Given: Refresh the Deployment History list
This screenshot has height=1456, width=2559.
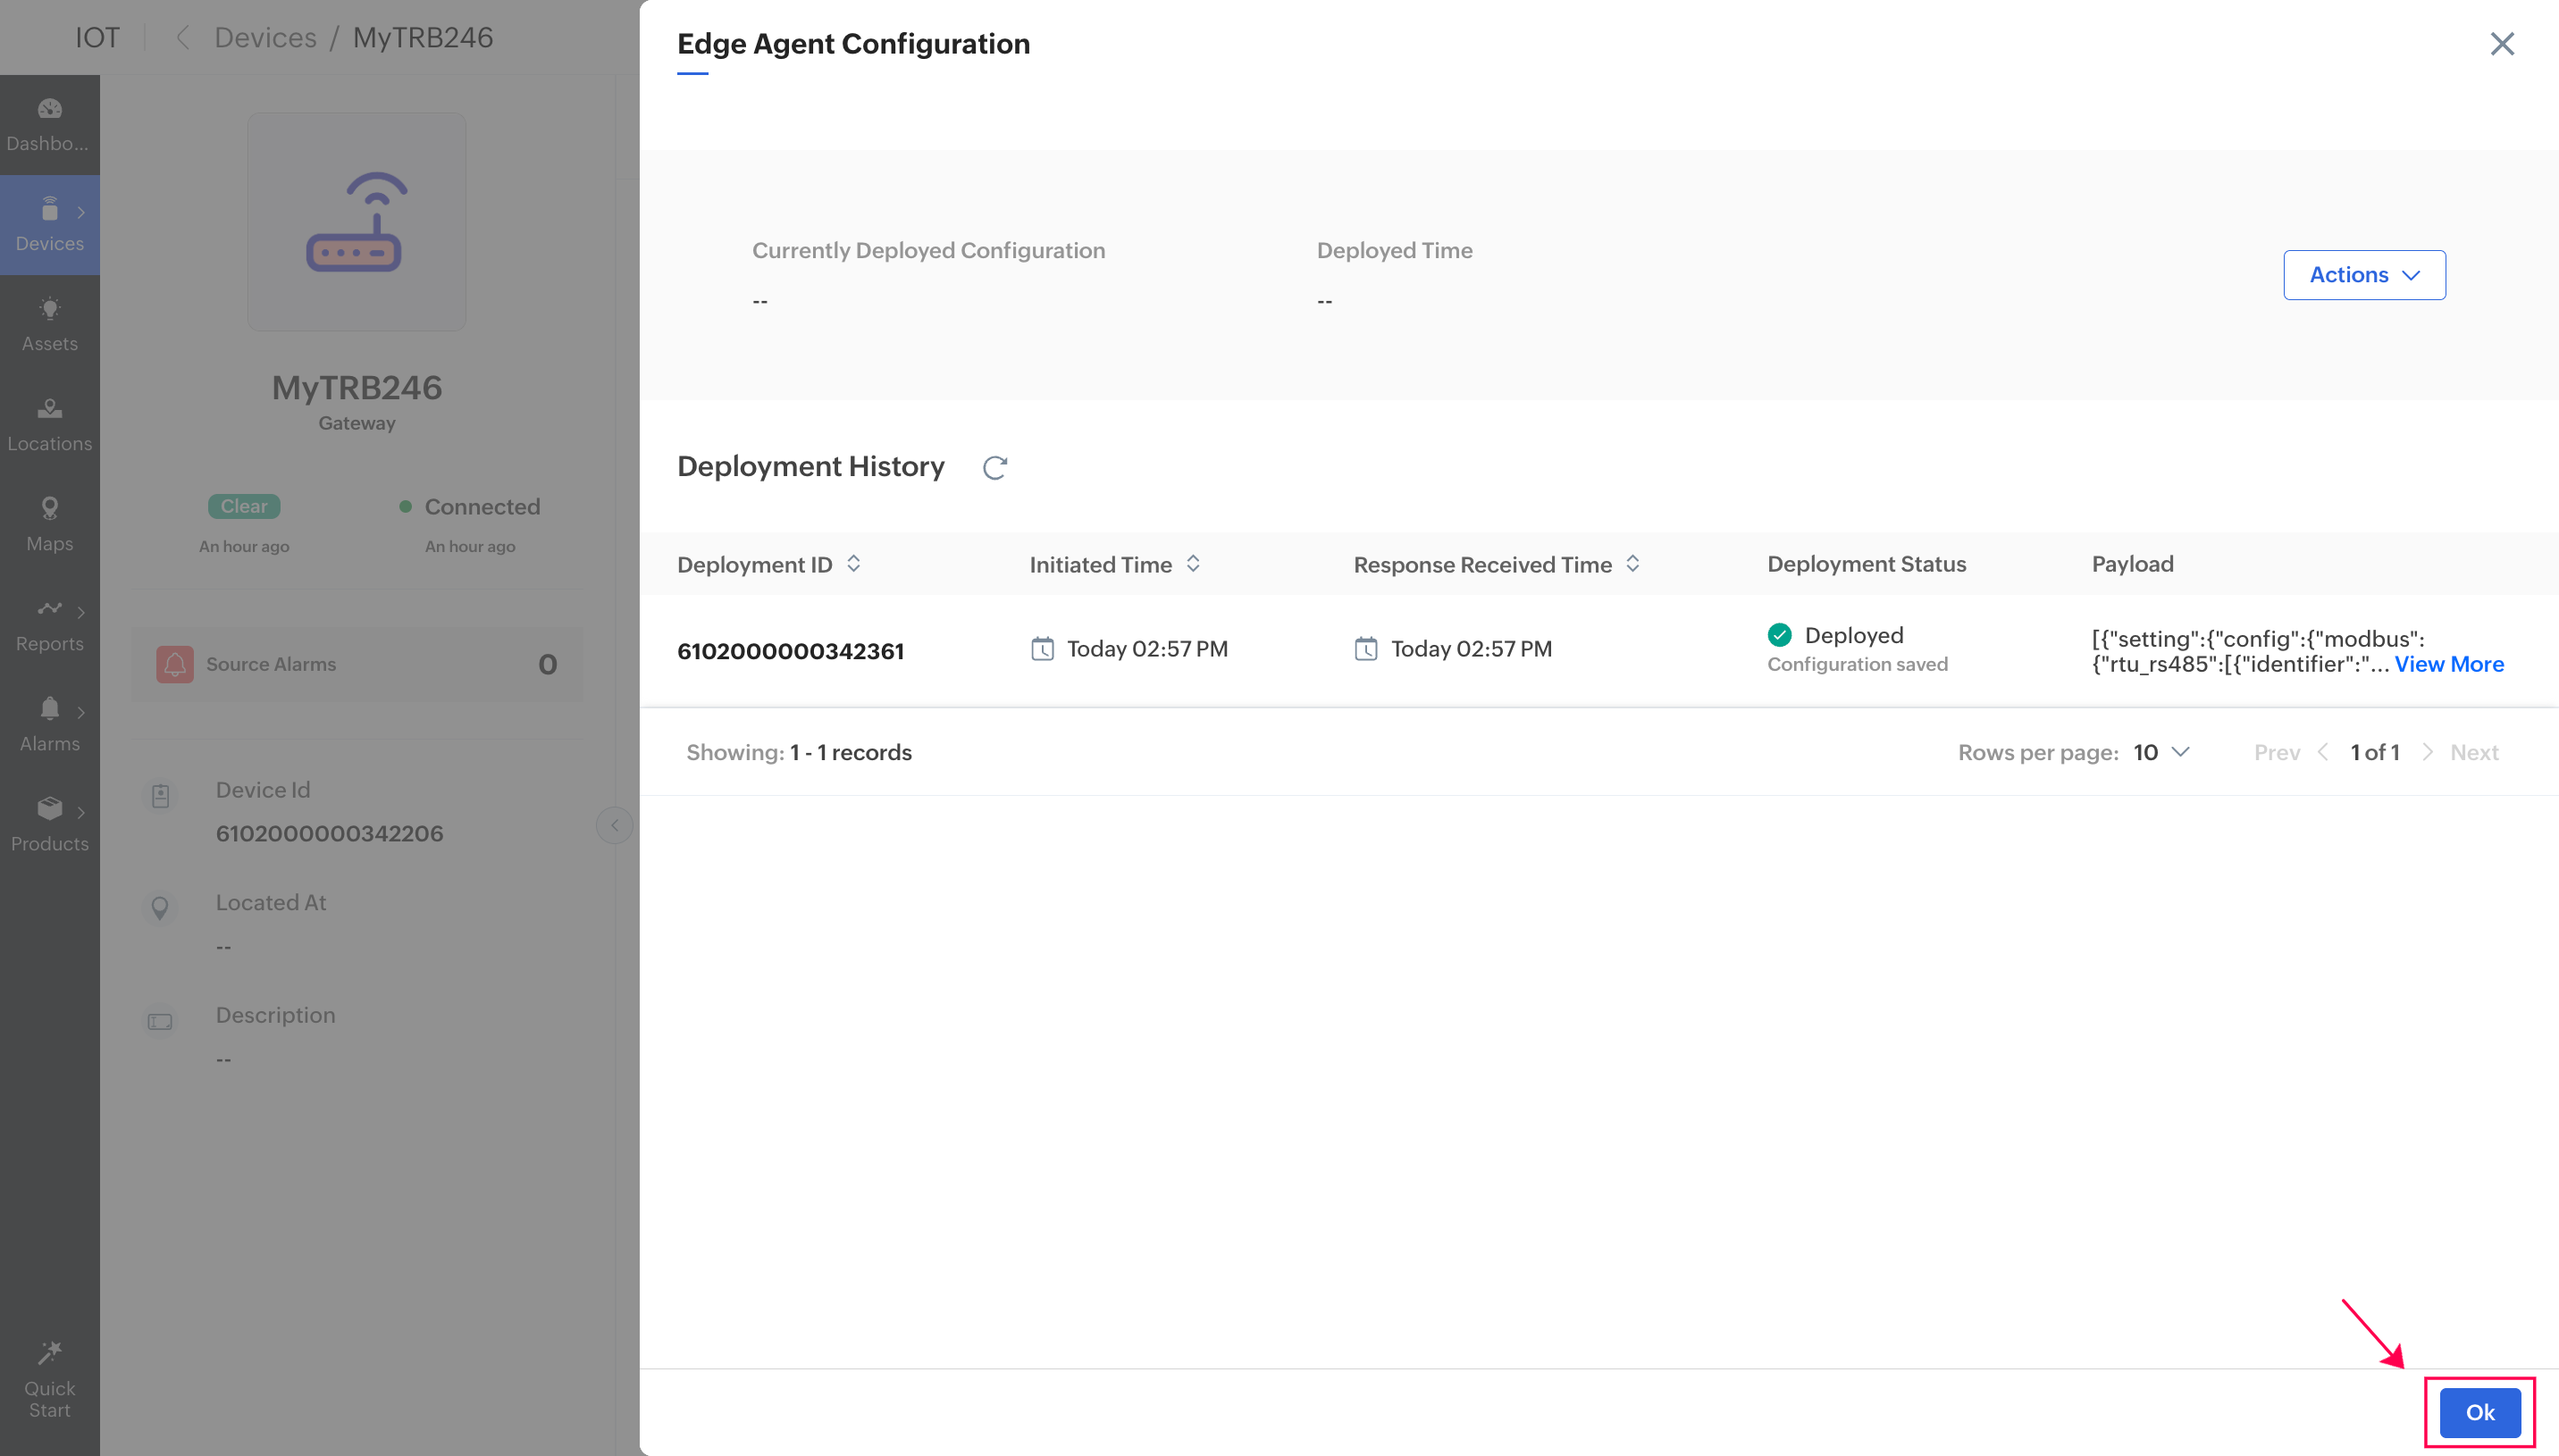Looking at the screenshot, I should pos(994,467).
